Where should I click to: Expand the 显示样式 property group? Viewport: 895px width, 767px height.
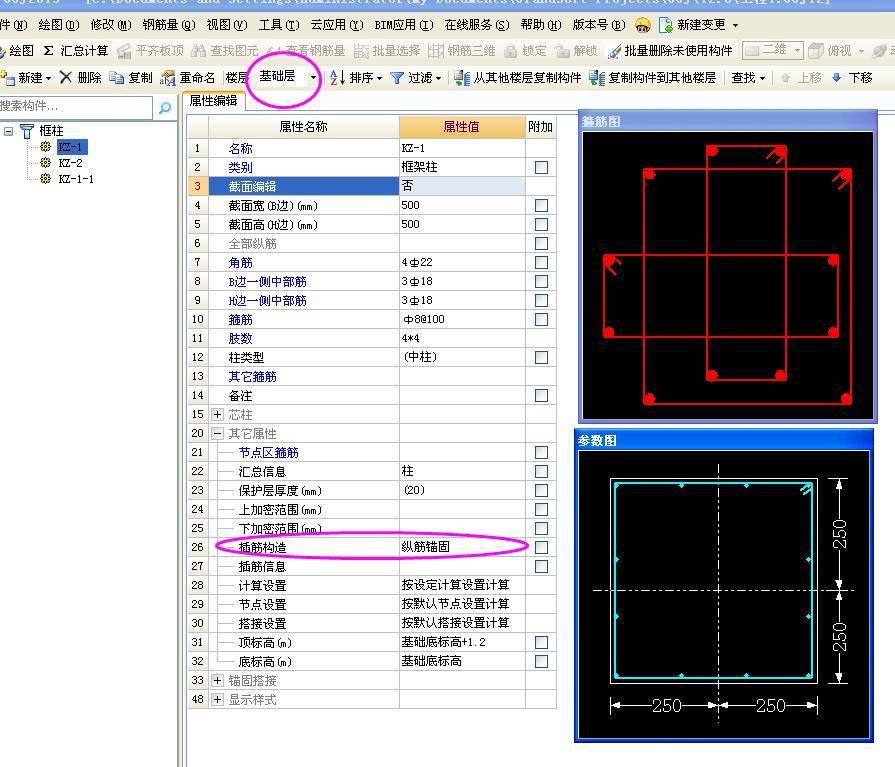point(217,699)
